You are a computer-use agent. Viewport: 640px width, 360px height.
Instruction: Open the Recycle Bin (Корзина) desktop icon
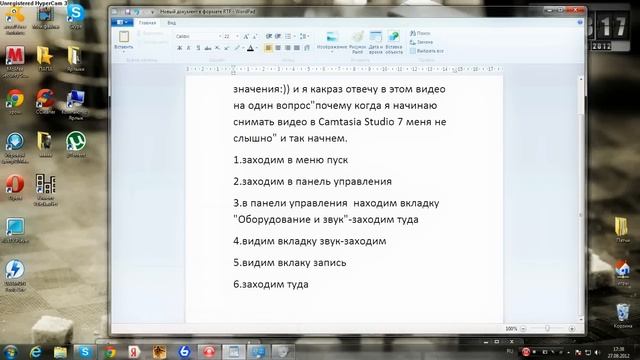click(x=623, y=316)
